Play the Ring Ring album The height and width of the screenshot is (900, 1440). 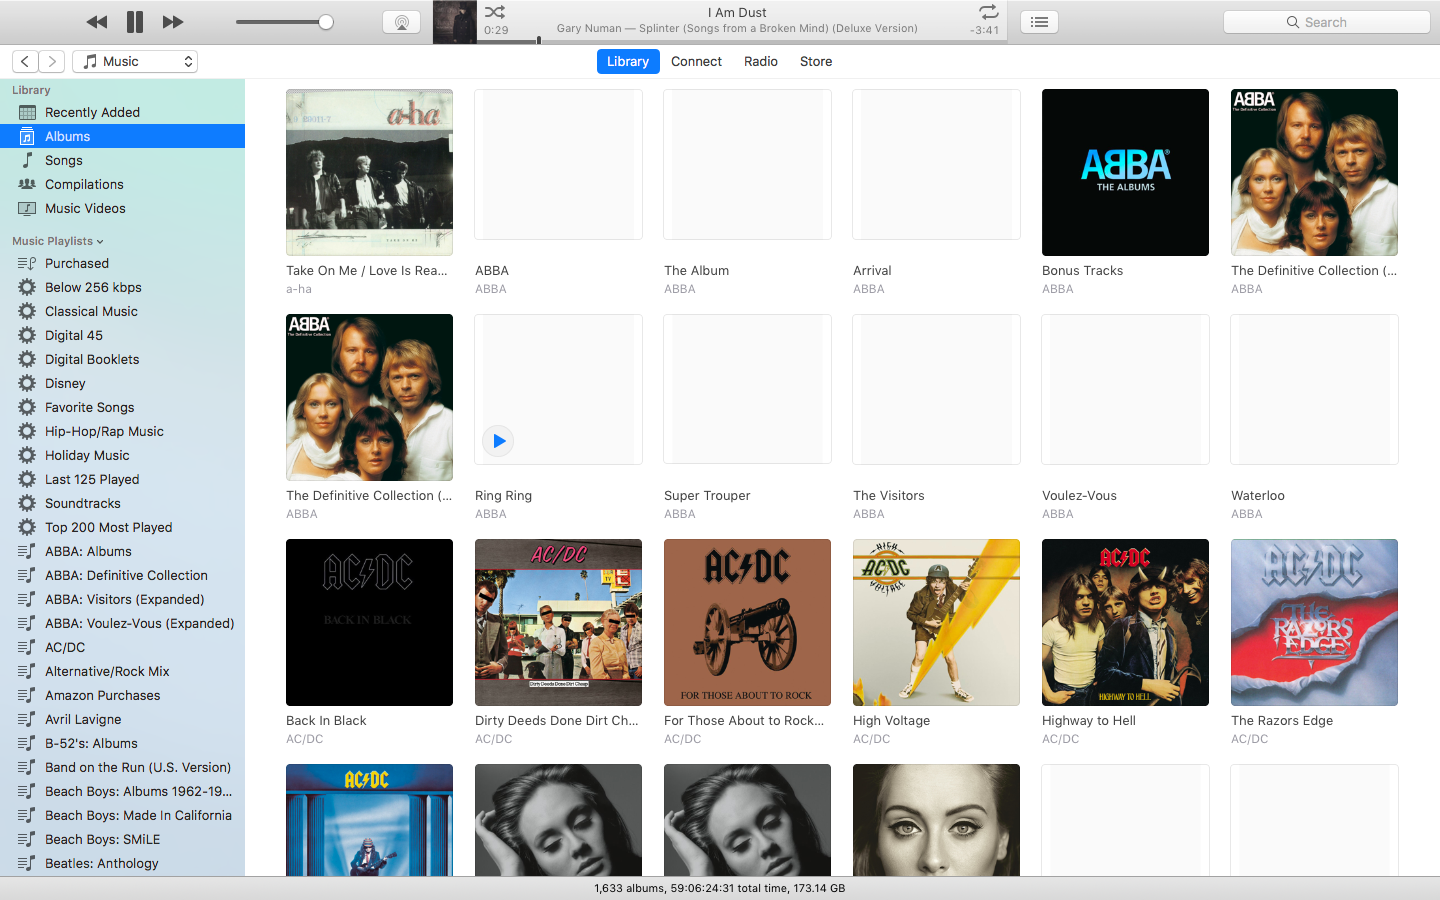(x=498, y=441)
